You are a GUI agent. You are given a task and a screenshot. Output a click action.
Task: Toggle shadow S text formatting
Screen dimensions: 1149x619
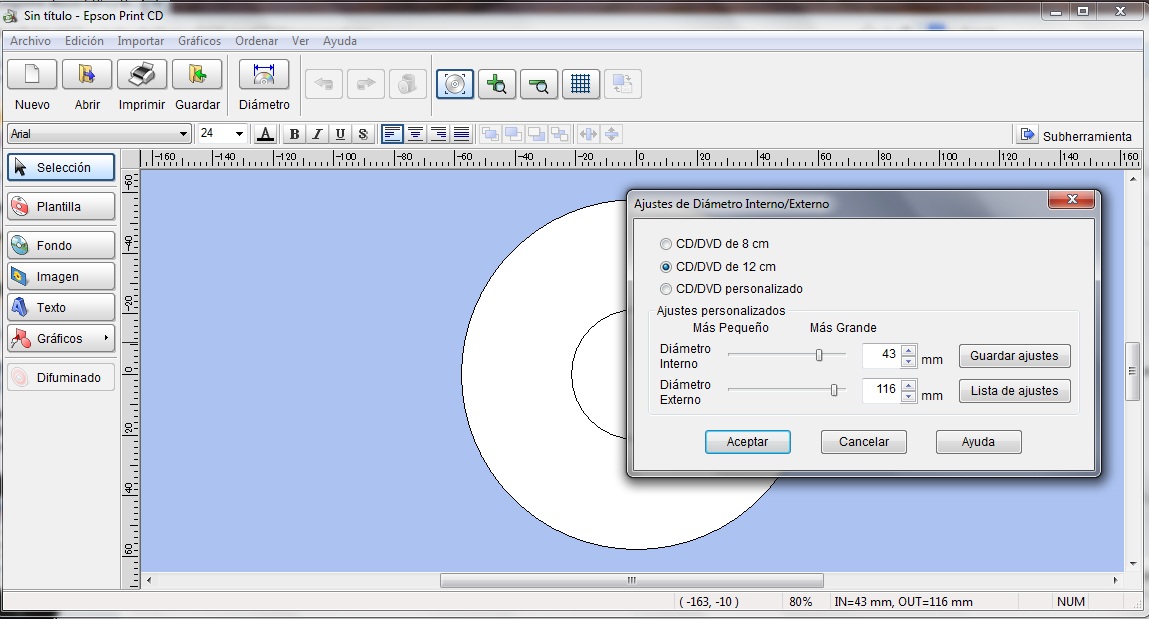[x=363, y=133]
